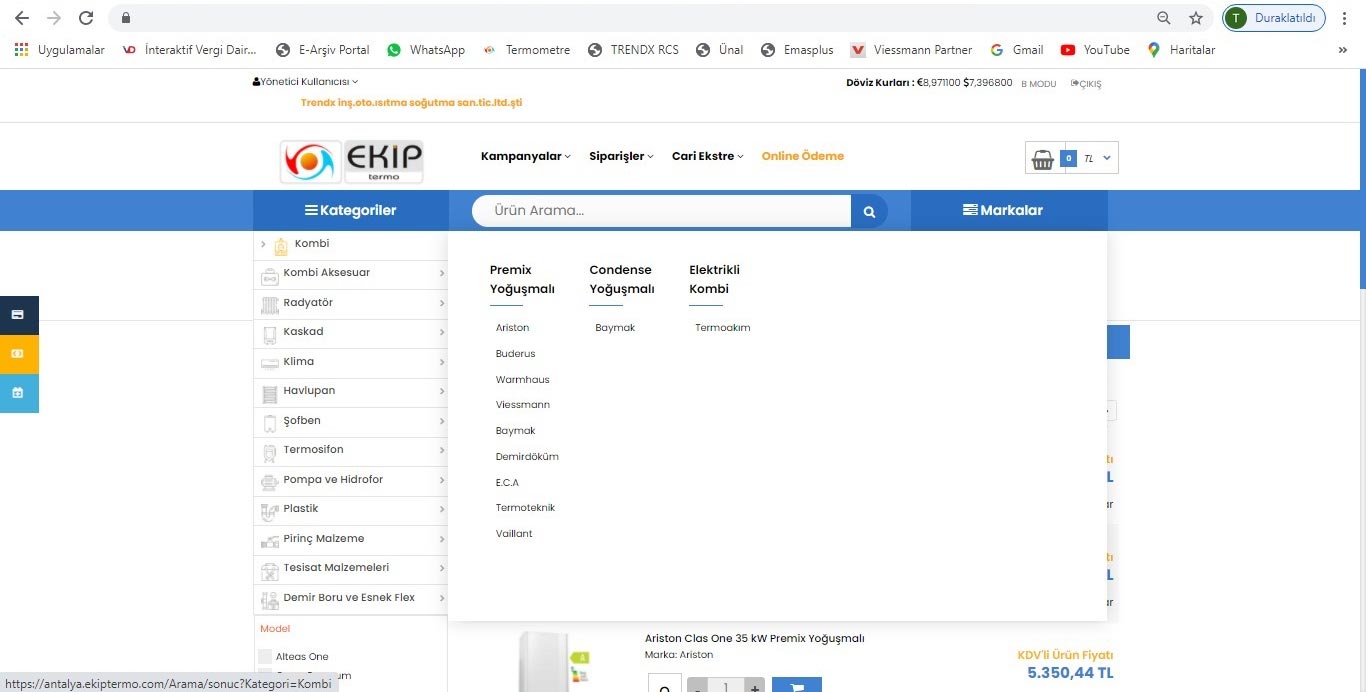The image size is (1366, 692).
Task: Open the WhatsApp bookmark
Action: [x=426, y=50]
